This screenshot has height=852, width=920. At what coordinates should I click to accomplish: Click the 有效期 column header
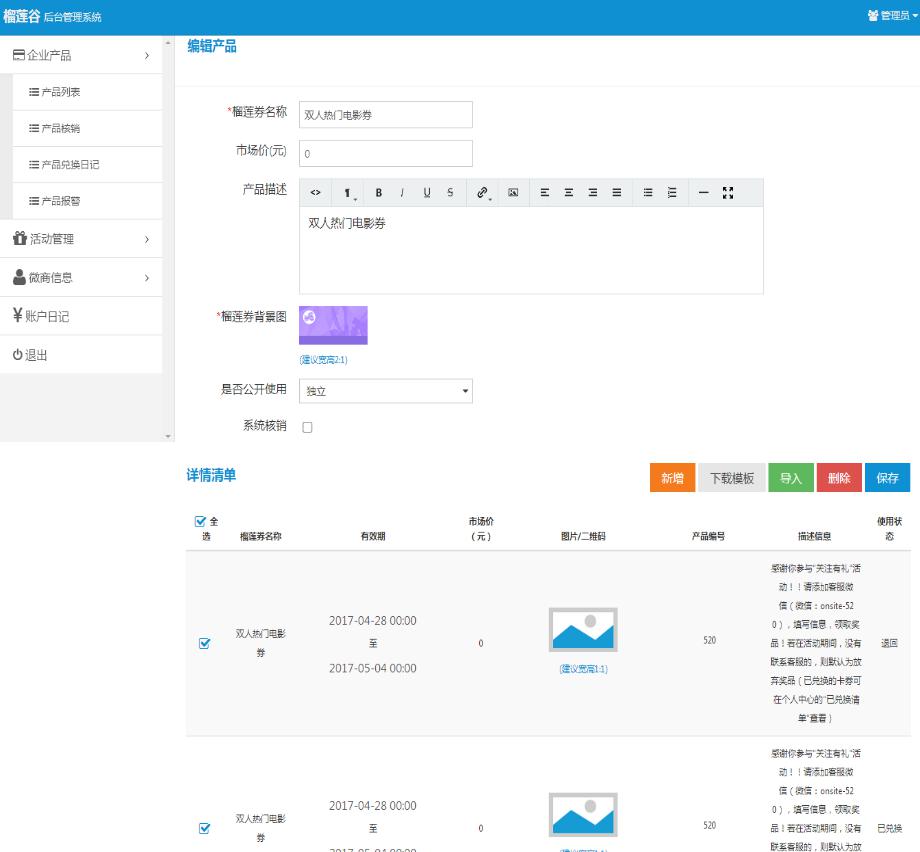pyautogui.click(x=373, y=536)
